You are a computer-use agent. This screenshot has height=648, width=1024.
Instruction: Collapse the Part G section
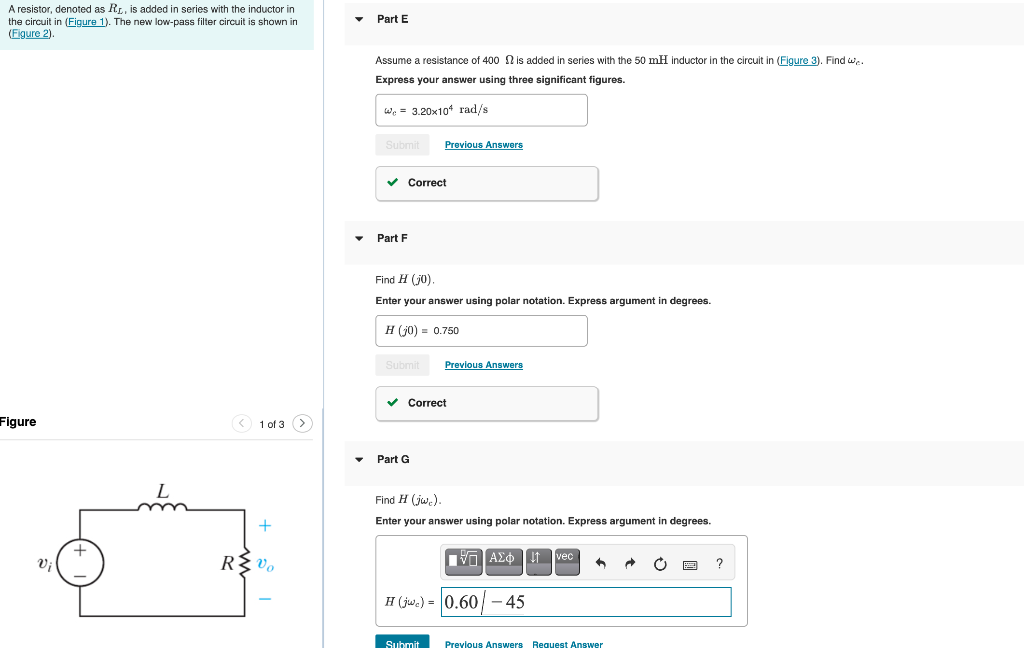[358, 459]
